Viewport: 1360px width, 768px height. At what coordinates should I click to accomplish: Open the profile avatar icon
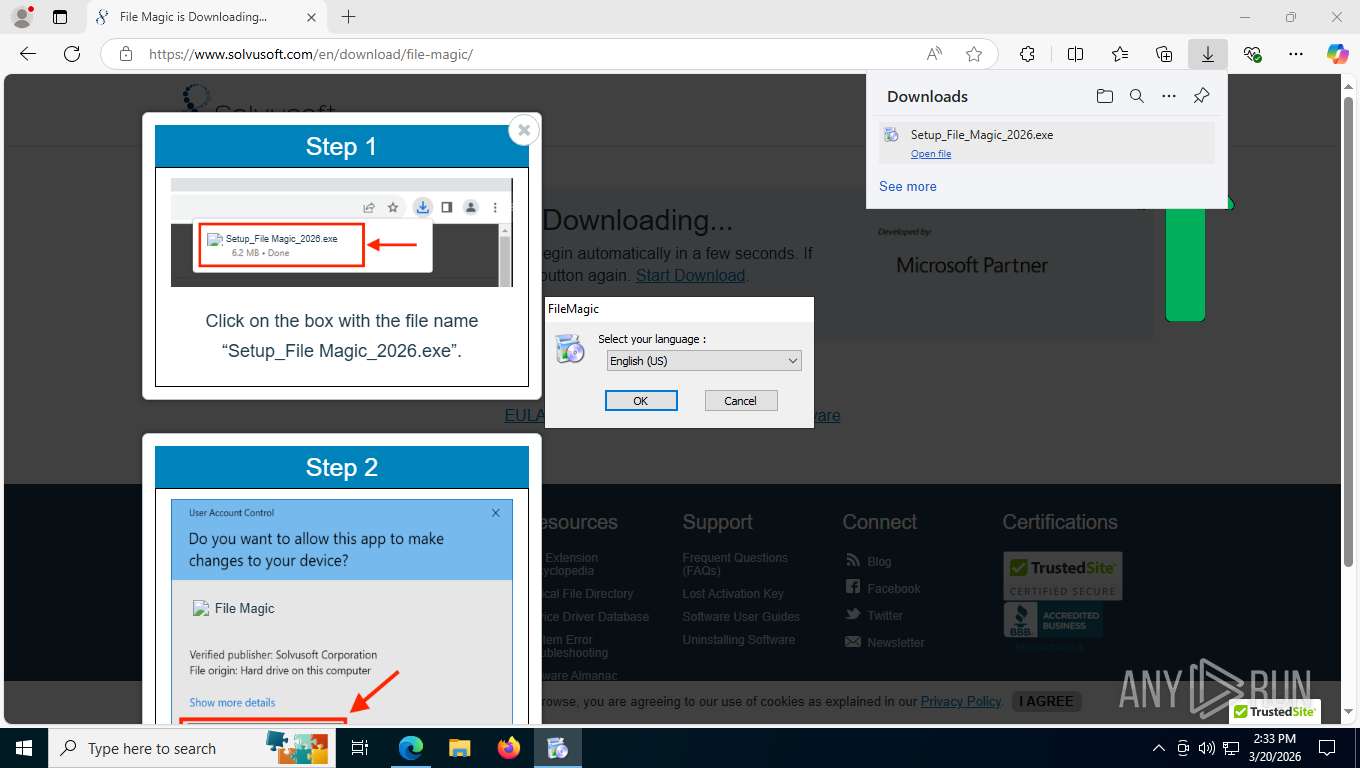click(21, 17)
